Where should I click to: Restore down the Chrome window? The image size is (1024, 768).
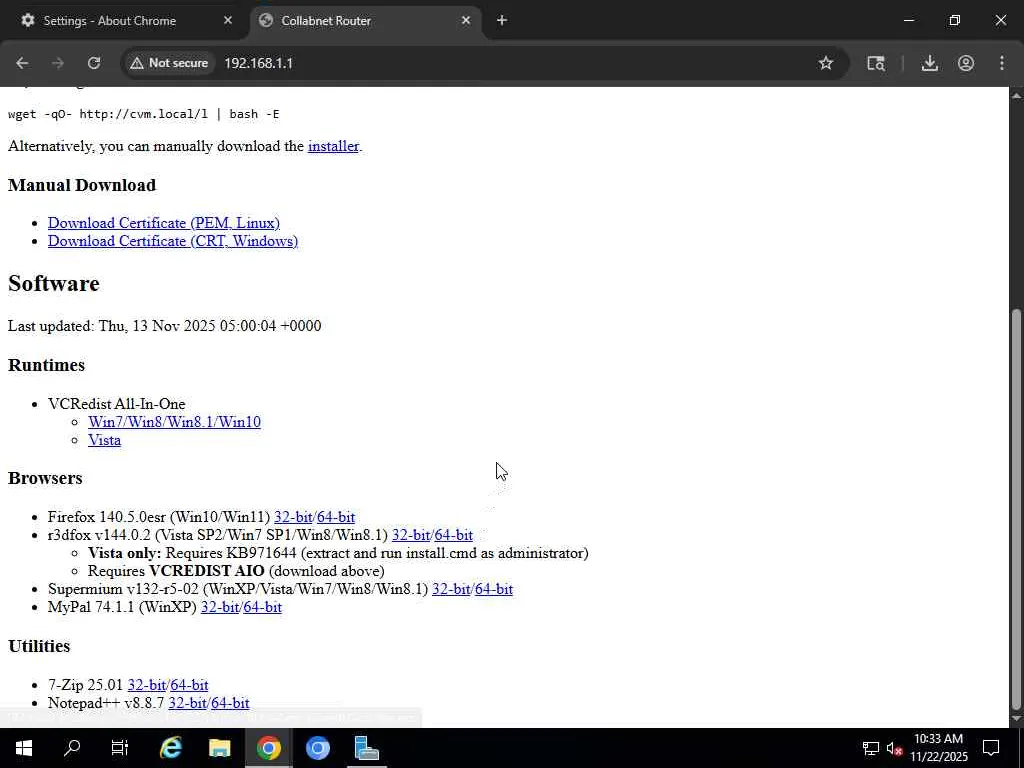955,20
